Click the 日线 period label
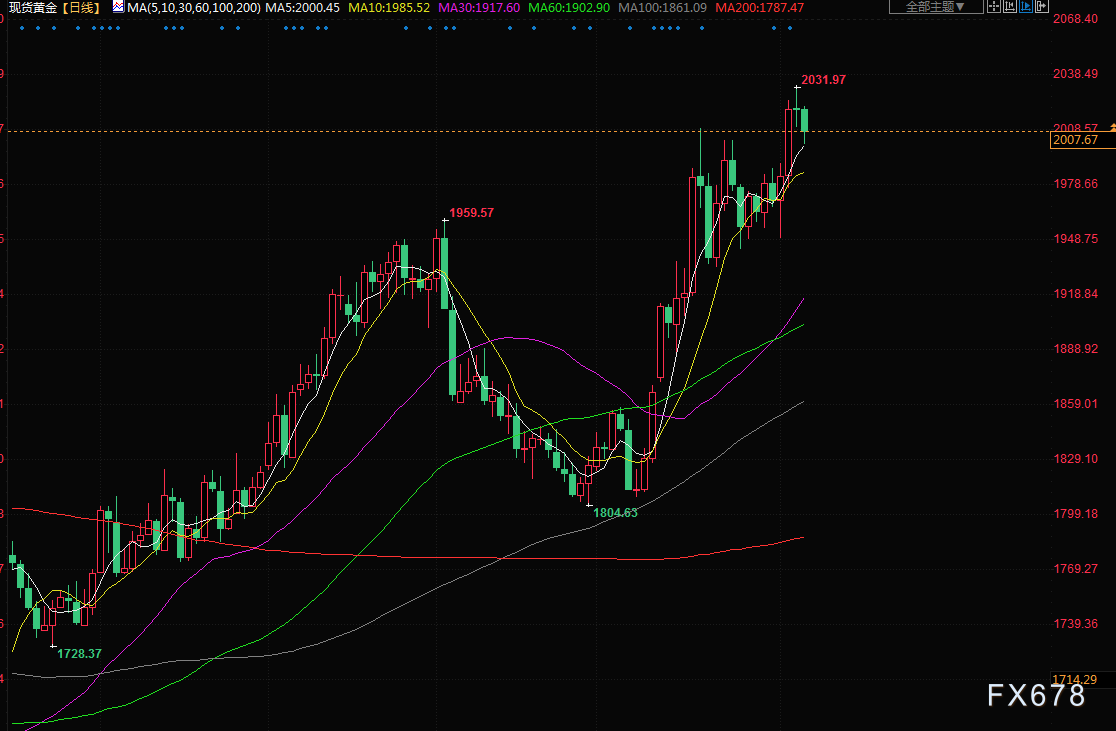Screen dimensions: 1116x731 80,7
